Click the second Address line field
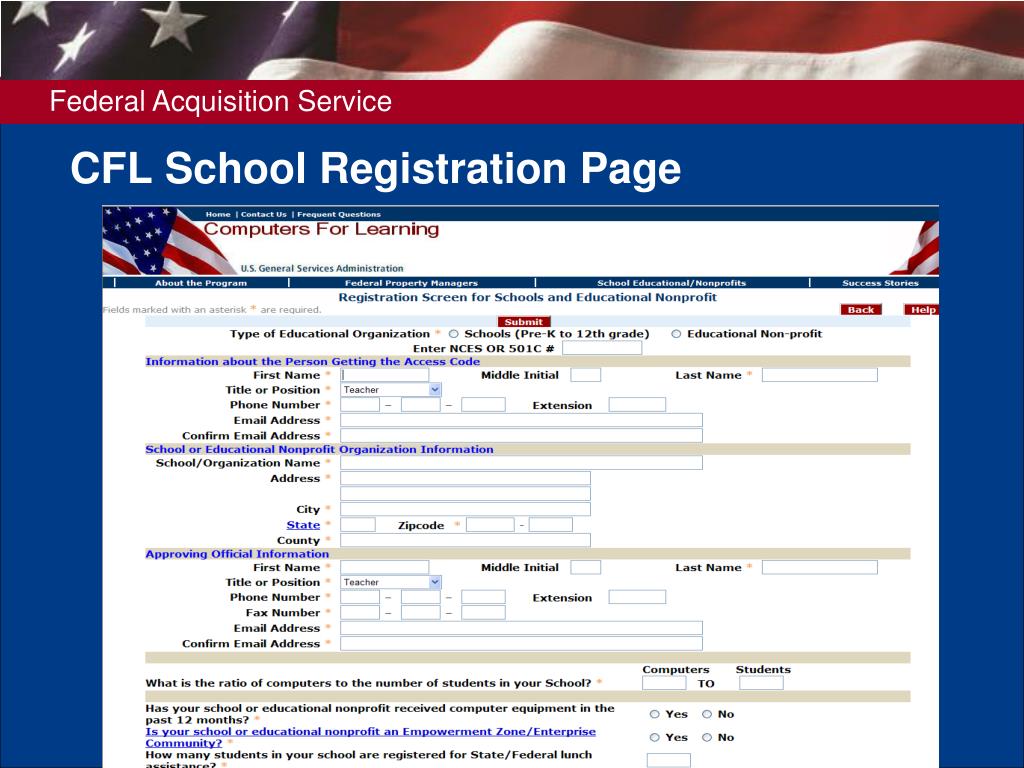 (465, 494)
